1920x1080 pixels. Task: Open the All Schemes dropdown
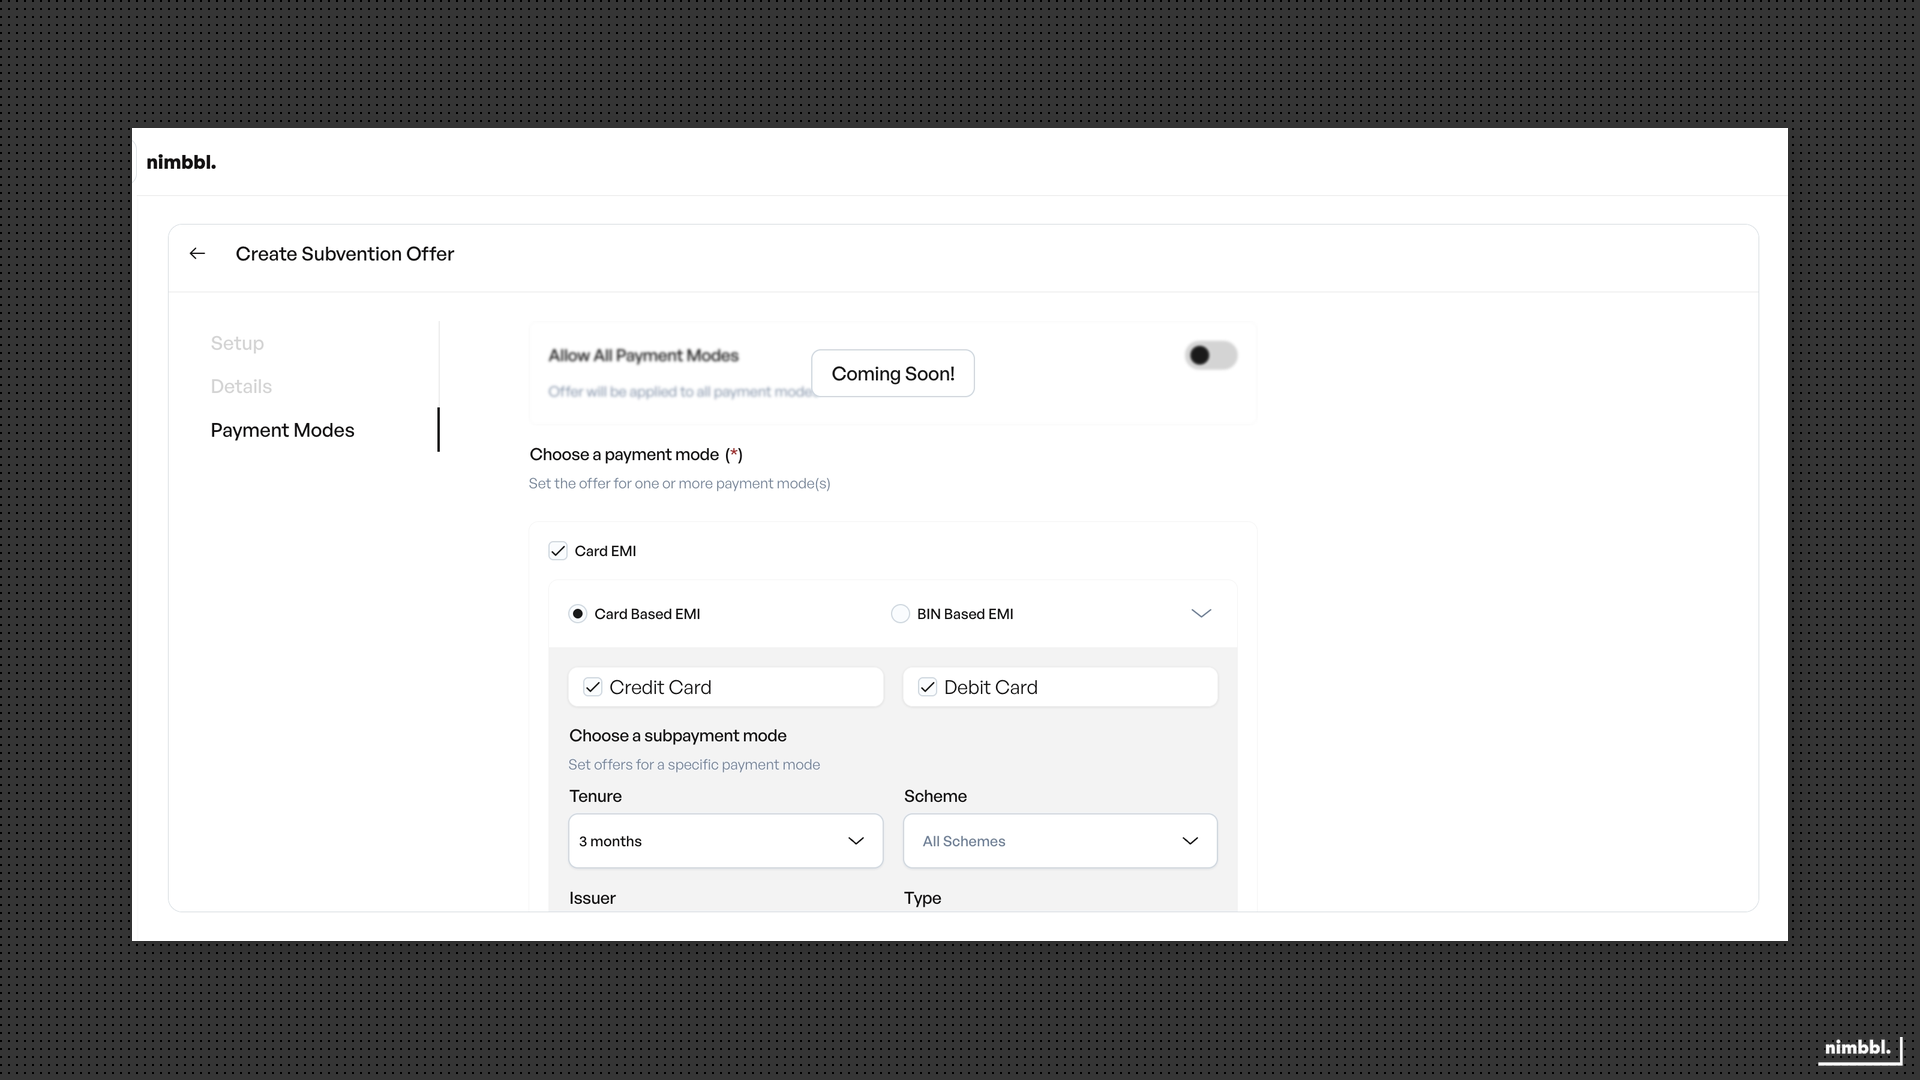tap(1060, 841)
